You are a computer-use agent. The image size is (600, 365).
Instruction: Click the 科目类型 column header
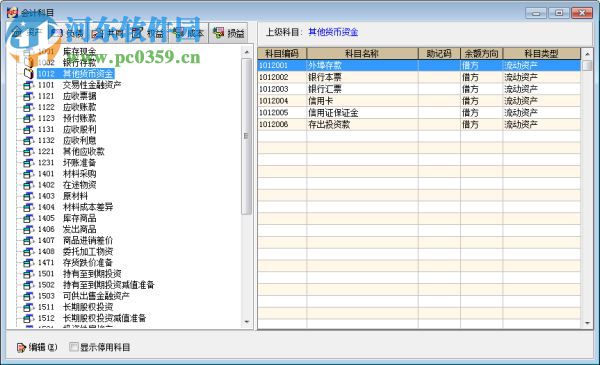coord(542,54)
